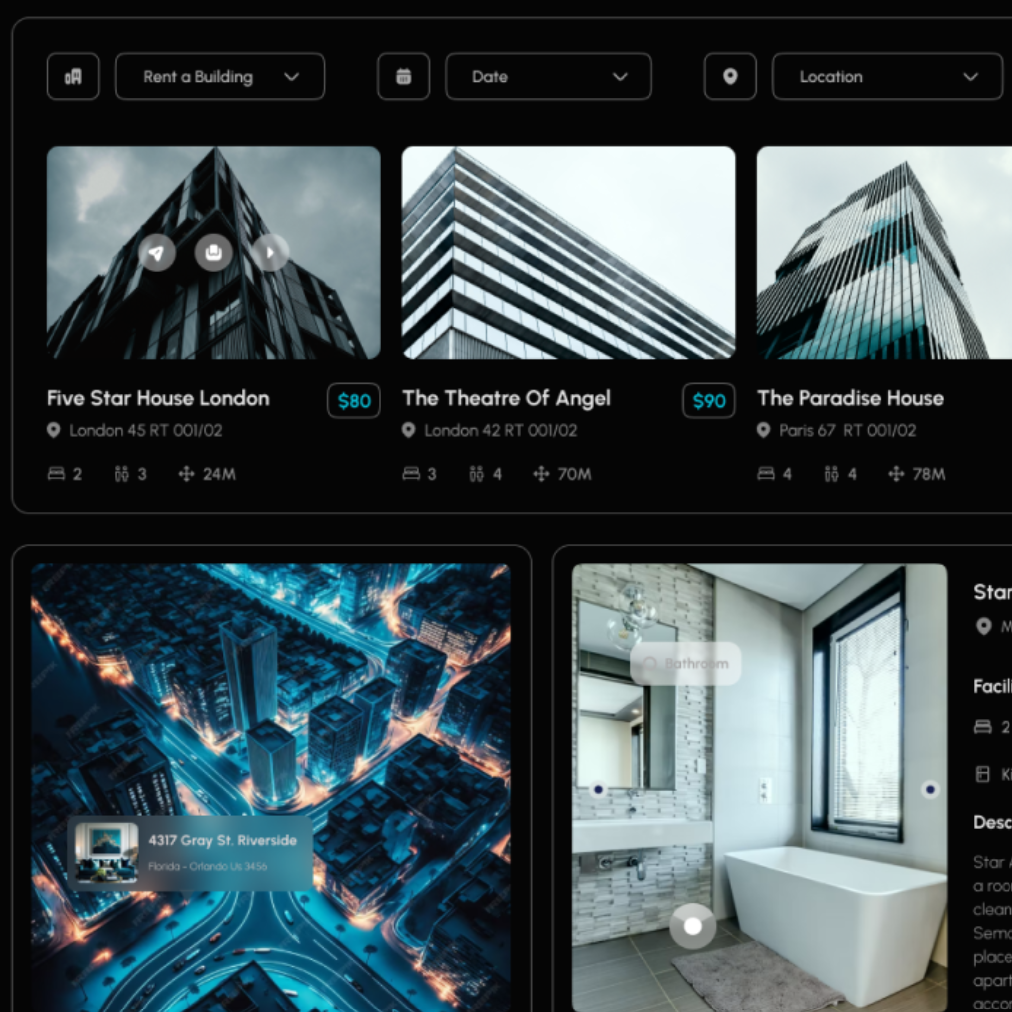Click the $80 price badge
The height and width of the screenshot is (1012, 1012).
(x=354, y=401)
